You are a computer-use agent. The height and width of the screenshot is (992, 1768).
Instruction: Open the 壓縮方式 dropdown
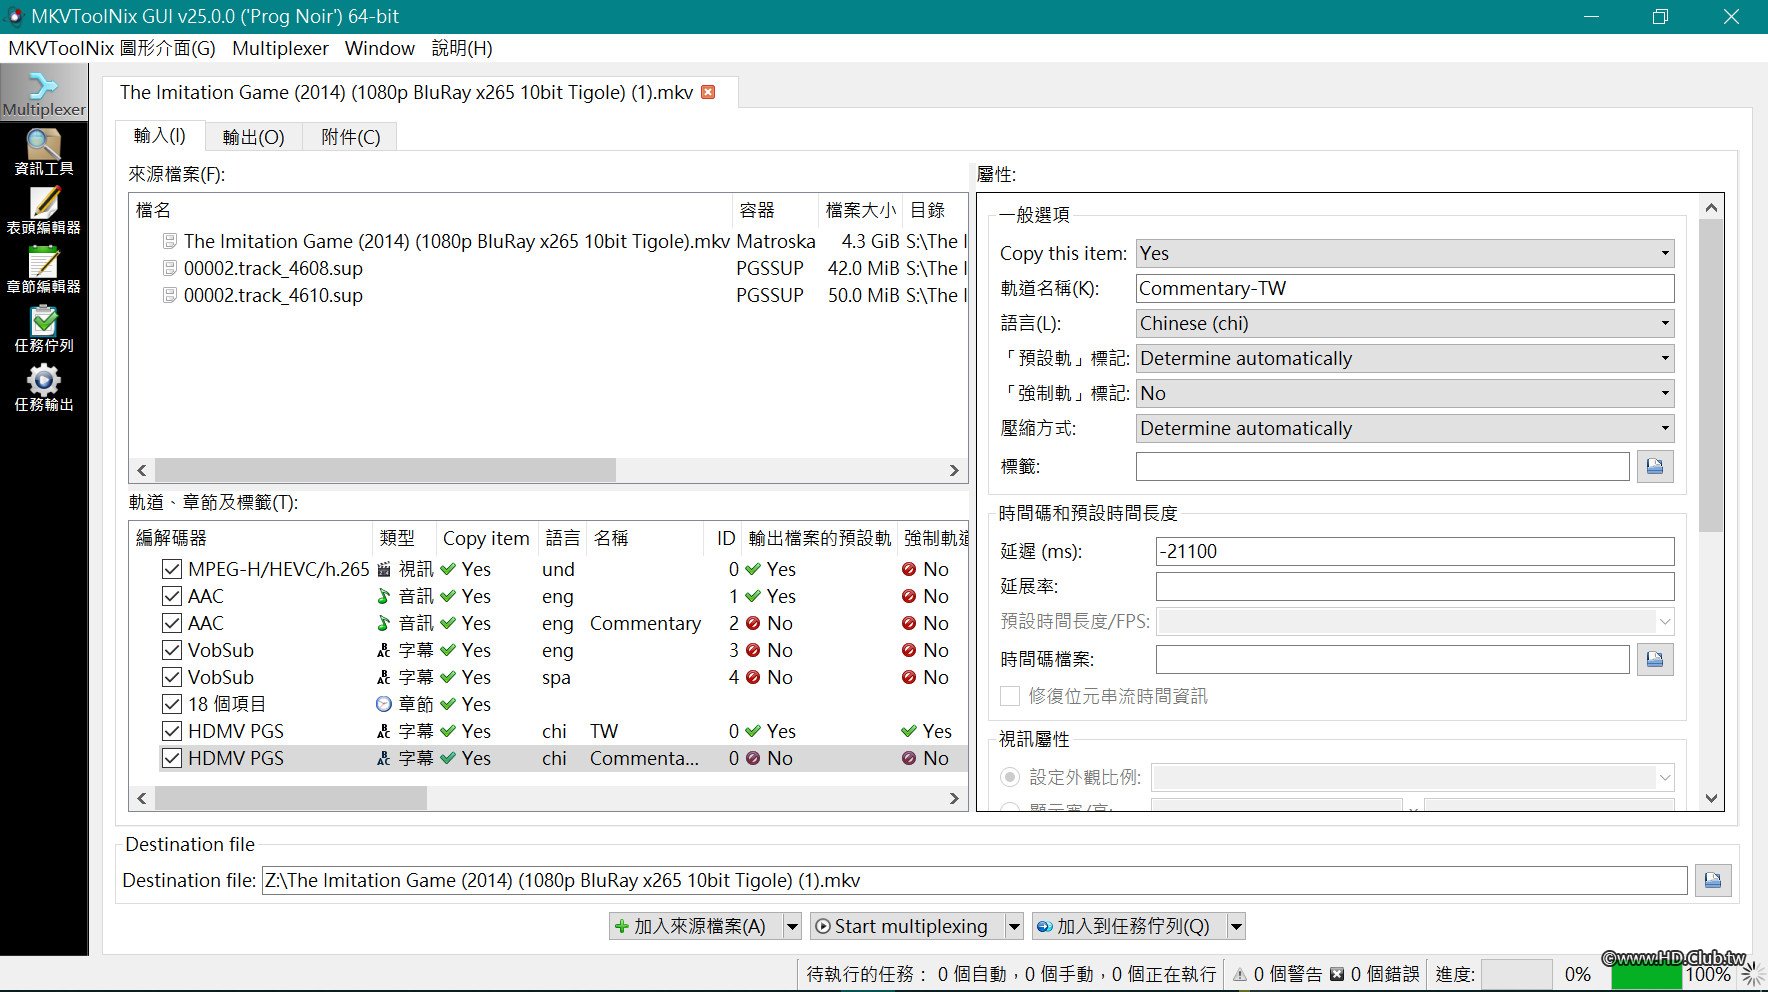[x=1405, y=428]
